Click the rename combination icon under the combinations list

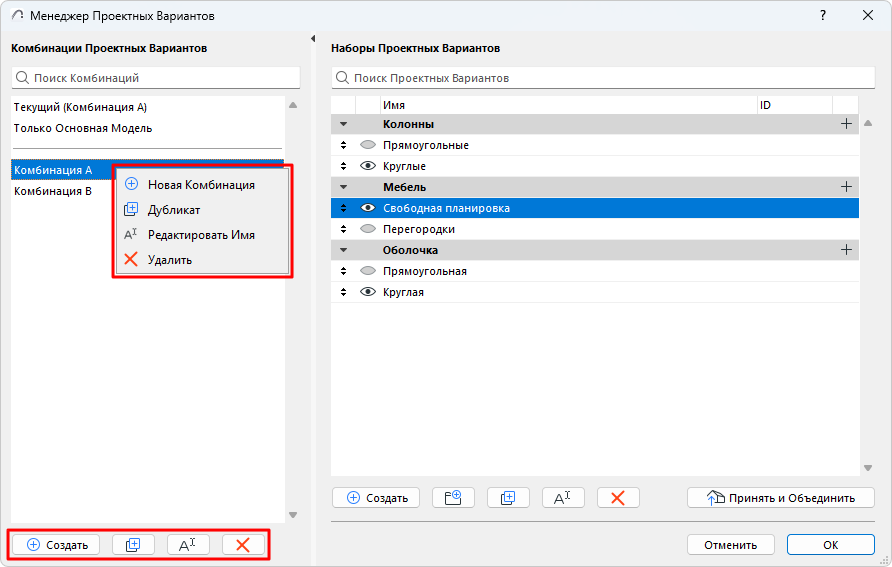188,545
